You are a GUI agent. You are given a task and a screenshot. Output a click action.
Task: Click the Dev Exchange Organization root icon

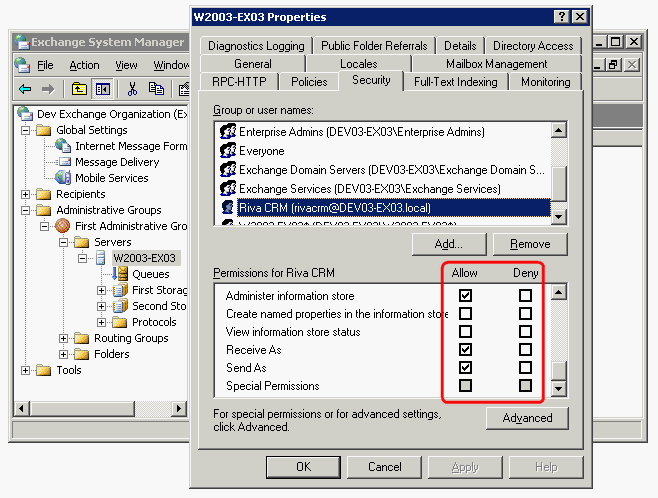pos(25,114)
